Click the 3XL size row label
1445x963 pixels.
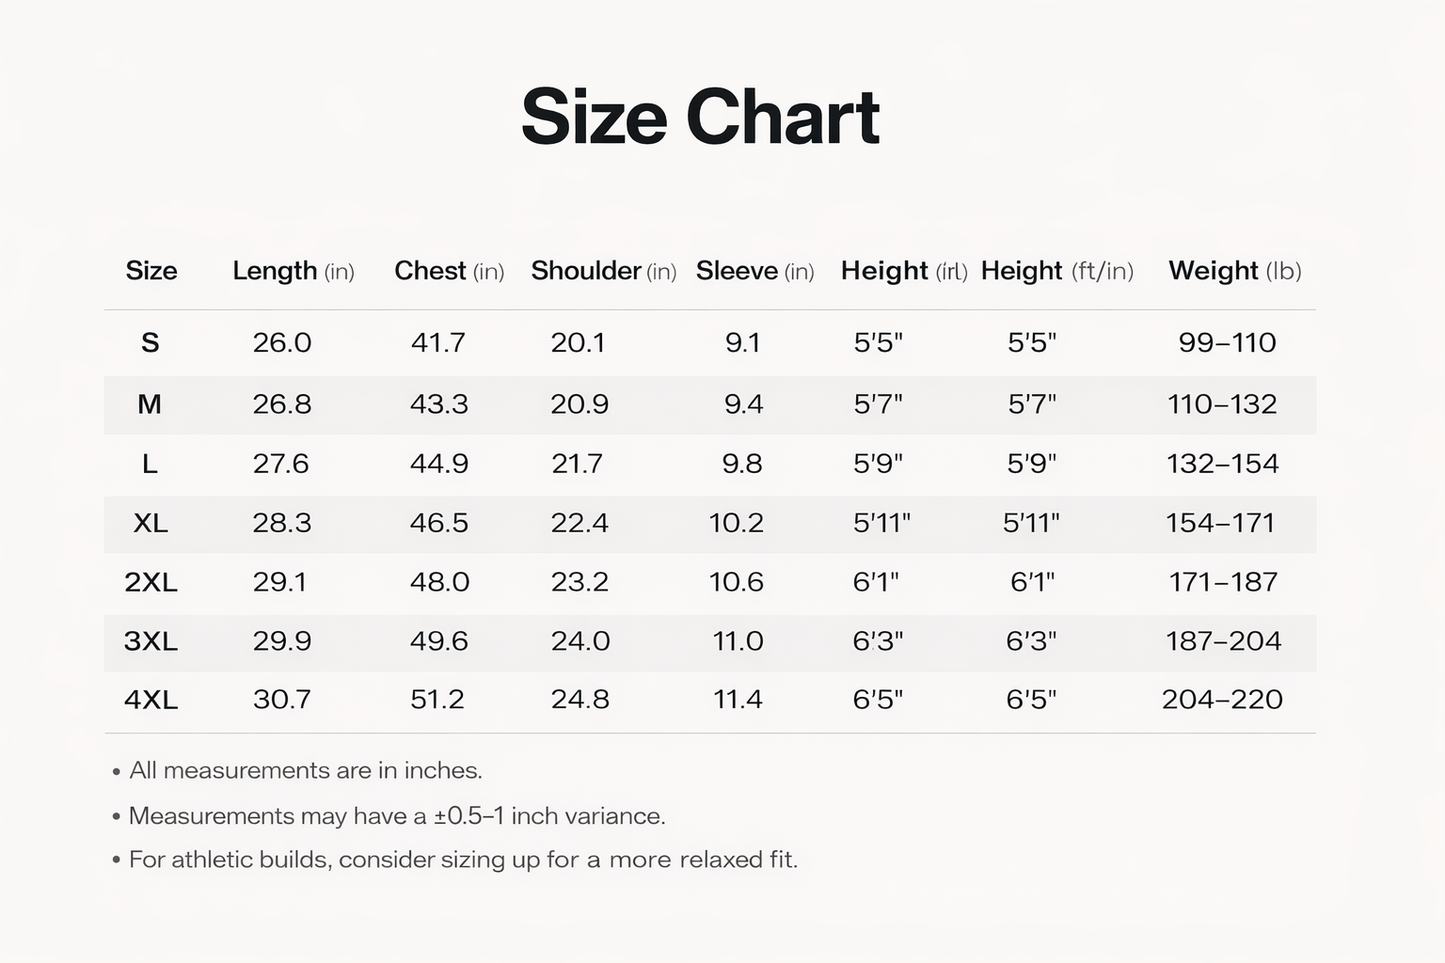pos(151,641)
